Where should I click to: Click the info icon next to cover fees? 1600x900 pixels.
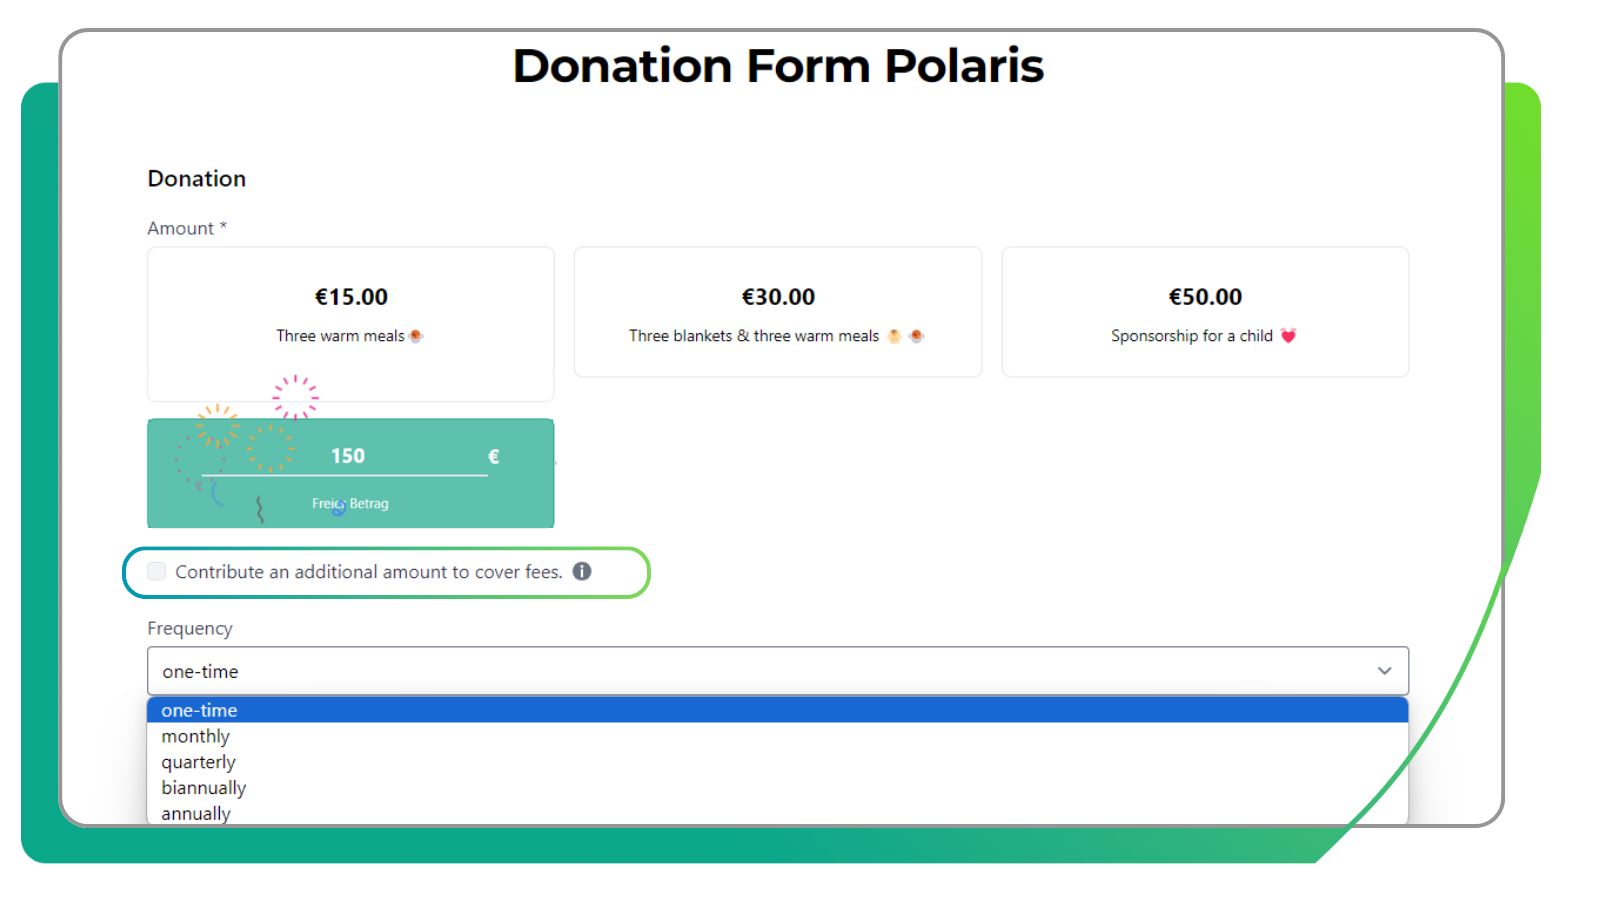[x=583, y=571]
